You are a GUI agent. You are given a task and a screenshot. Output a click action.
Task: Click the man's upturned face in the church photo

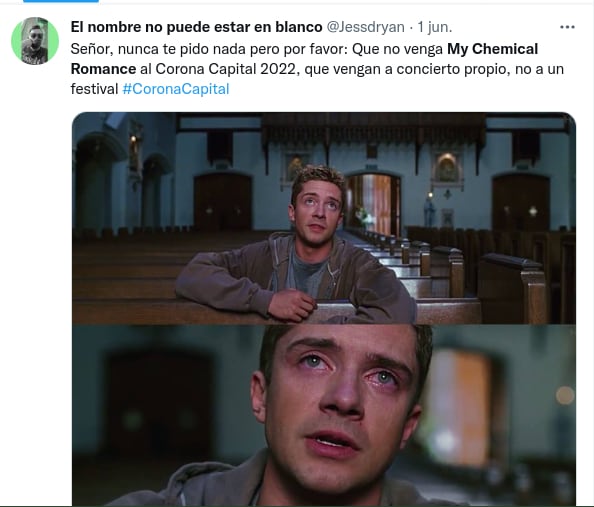(x=316, y=210)
